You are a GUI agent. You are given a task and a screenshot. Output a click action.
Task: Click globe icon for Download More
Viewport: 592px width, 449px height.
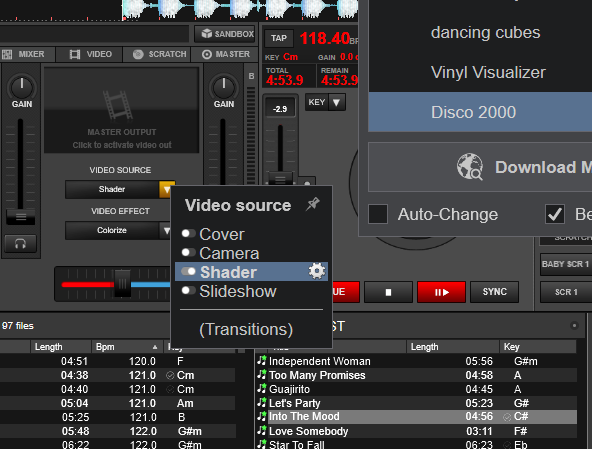tap(469, 167)
